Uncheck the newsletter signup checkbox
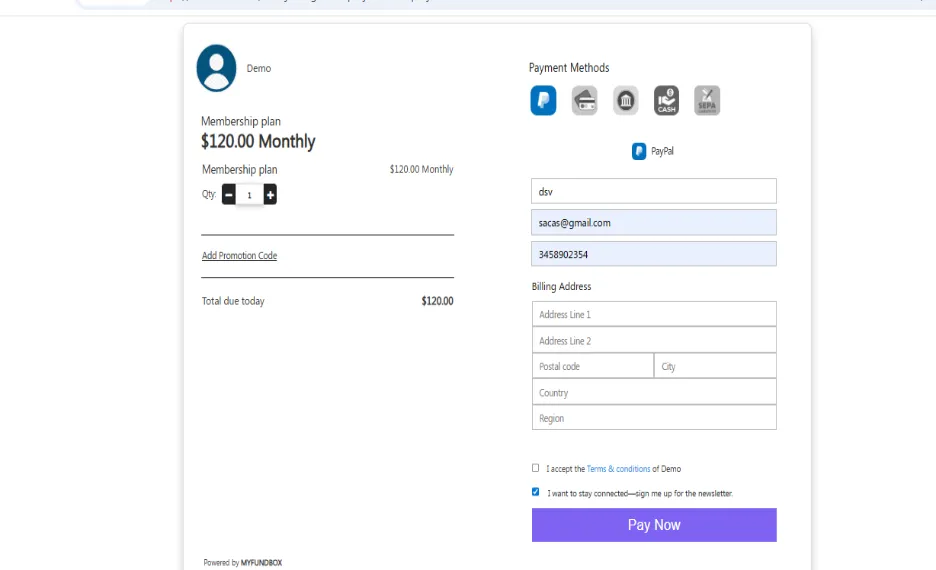The height and width of the screenshot is (570, 936). click(535, 492)
